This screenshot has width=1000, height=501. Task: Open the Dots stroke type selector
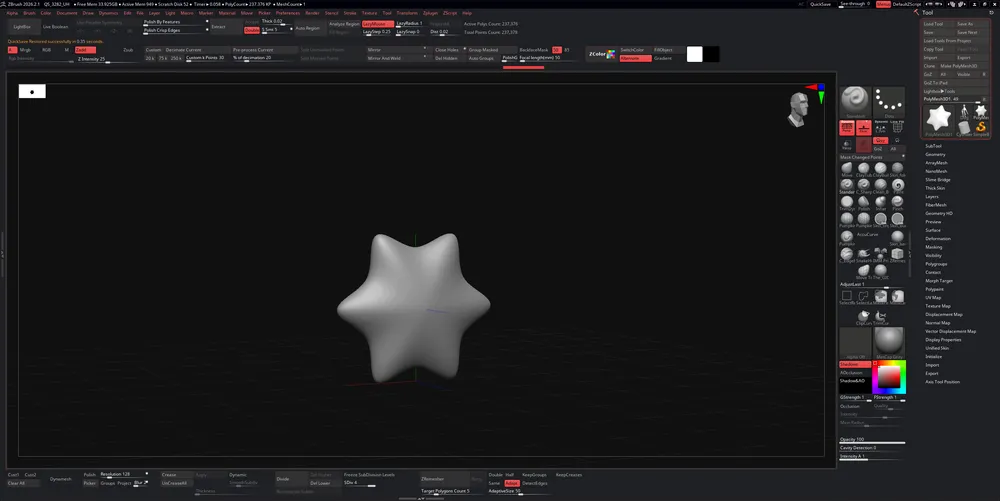889,102
